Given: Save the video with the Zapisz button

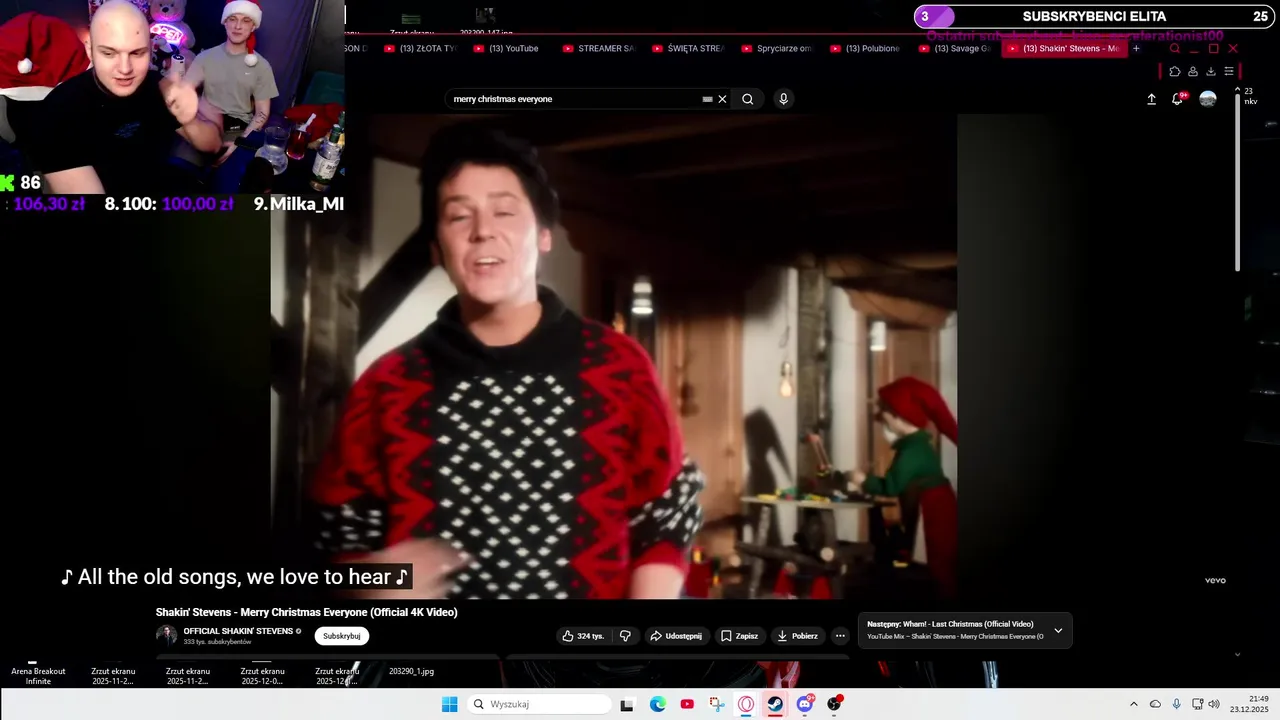Looking at the screenshot, I should pyautogui.click(x=739, y=636).
